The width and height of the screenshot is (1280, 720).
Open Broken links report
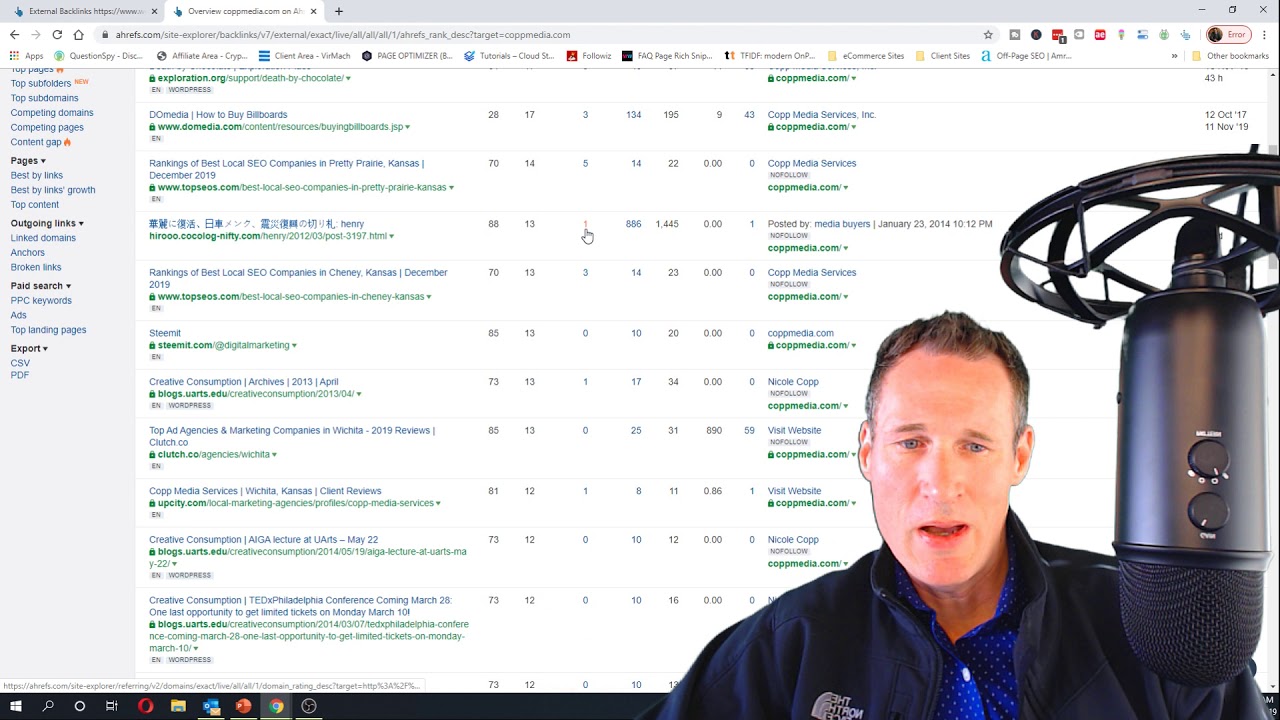36,267
